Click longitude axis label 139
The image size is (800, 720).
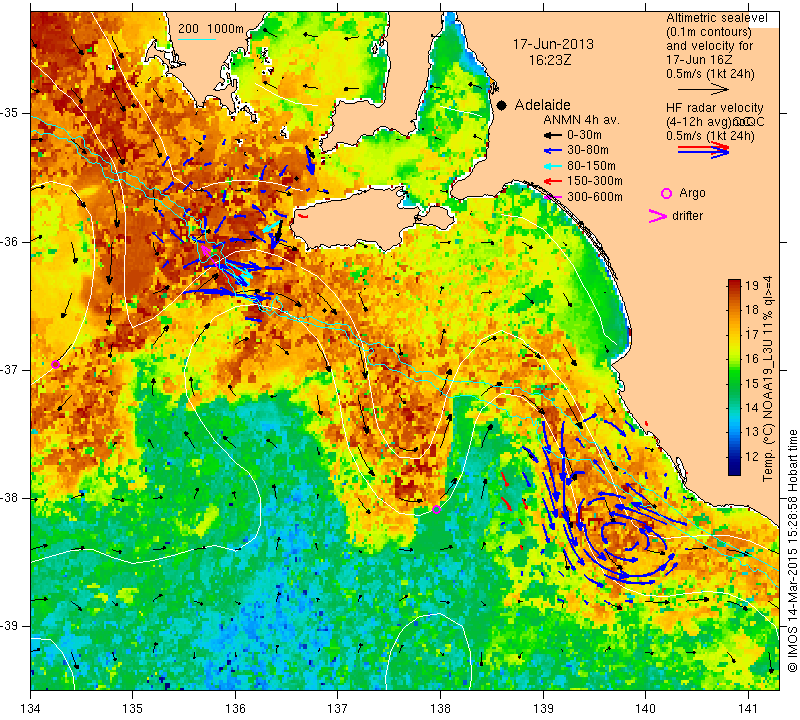click(x=543, y=709)
